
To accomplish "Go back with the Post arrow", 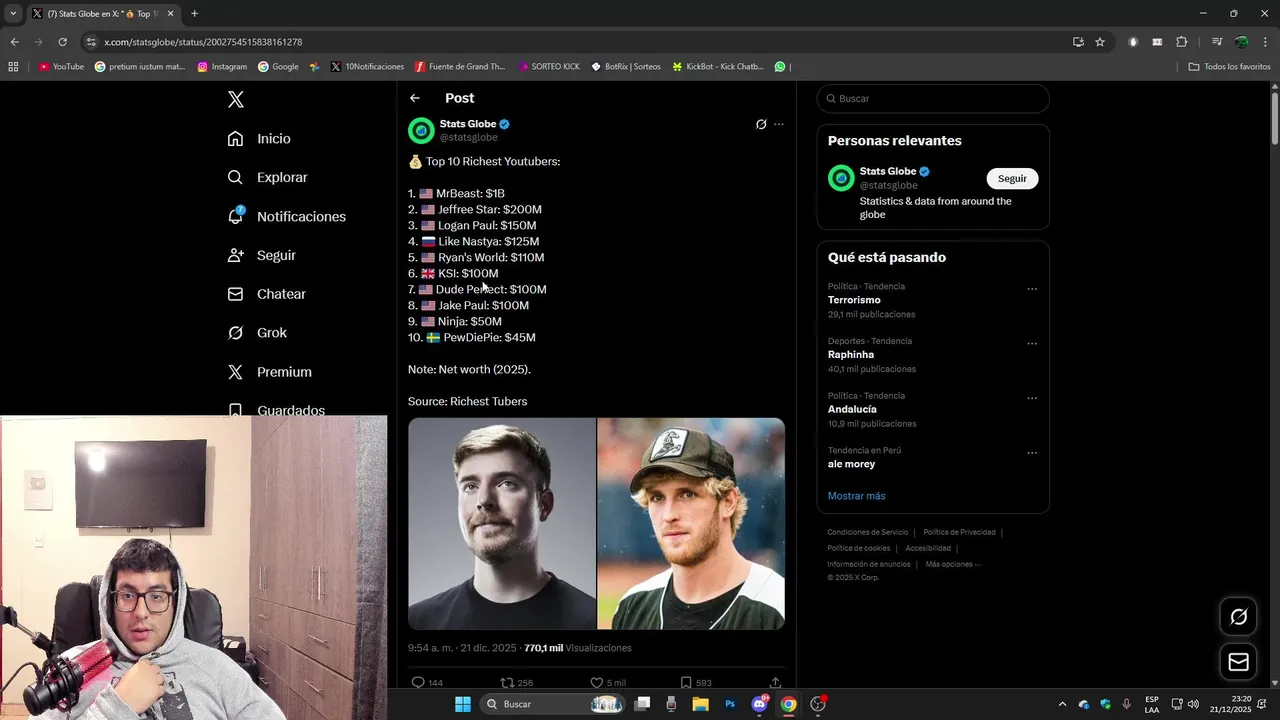I will (x=415, y=98).
